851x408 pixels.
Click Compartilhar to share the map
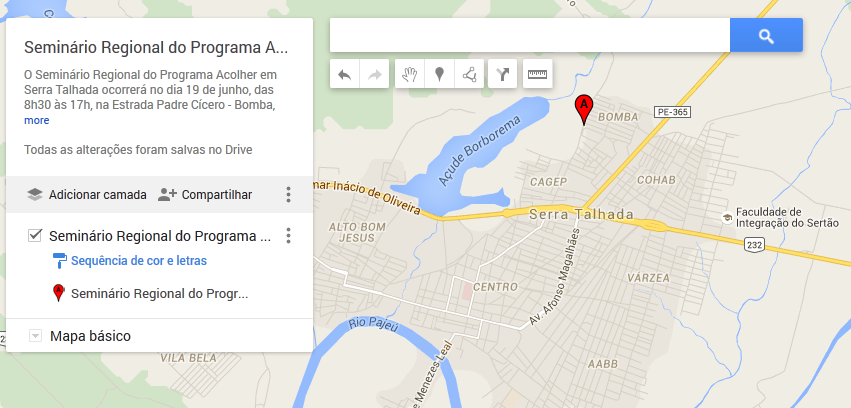205,195
